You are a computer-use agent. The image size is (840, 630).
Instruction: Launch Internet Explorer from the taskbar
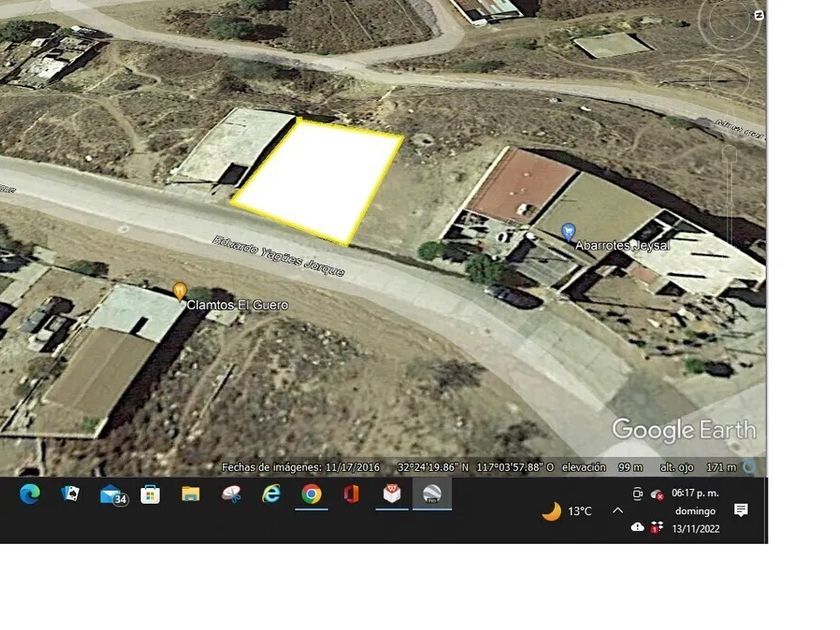271,494
